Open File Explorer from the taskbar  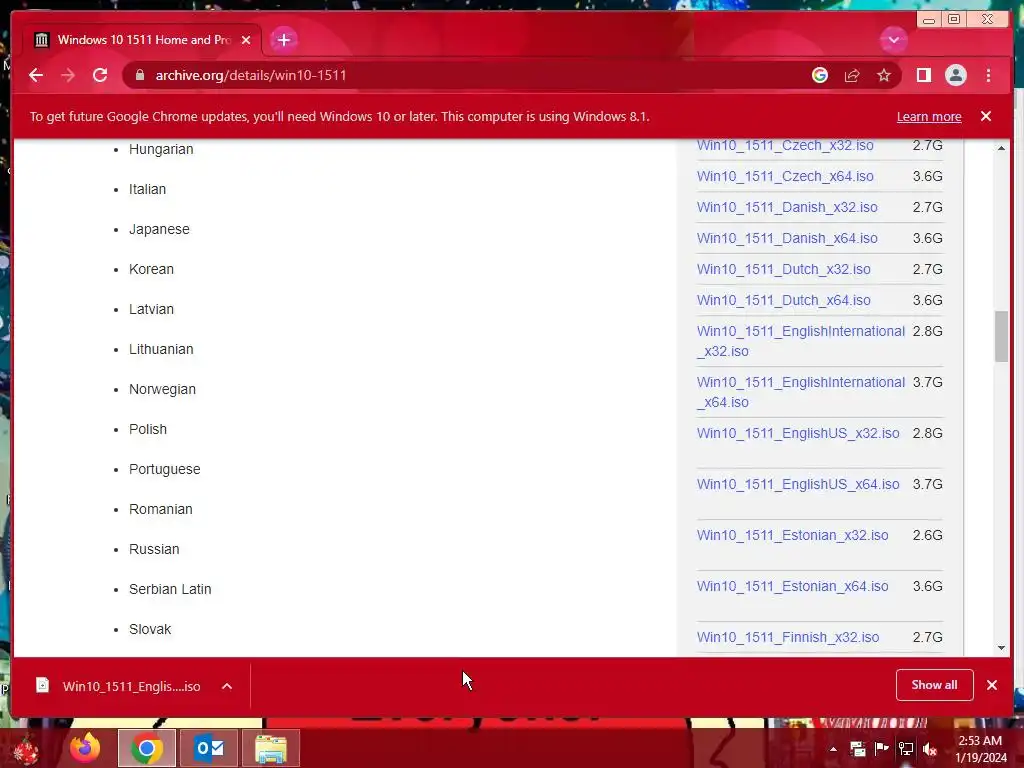[x=270, y=748]
